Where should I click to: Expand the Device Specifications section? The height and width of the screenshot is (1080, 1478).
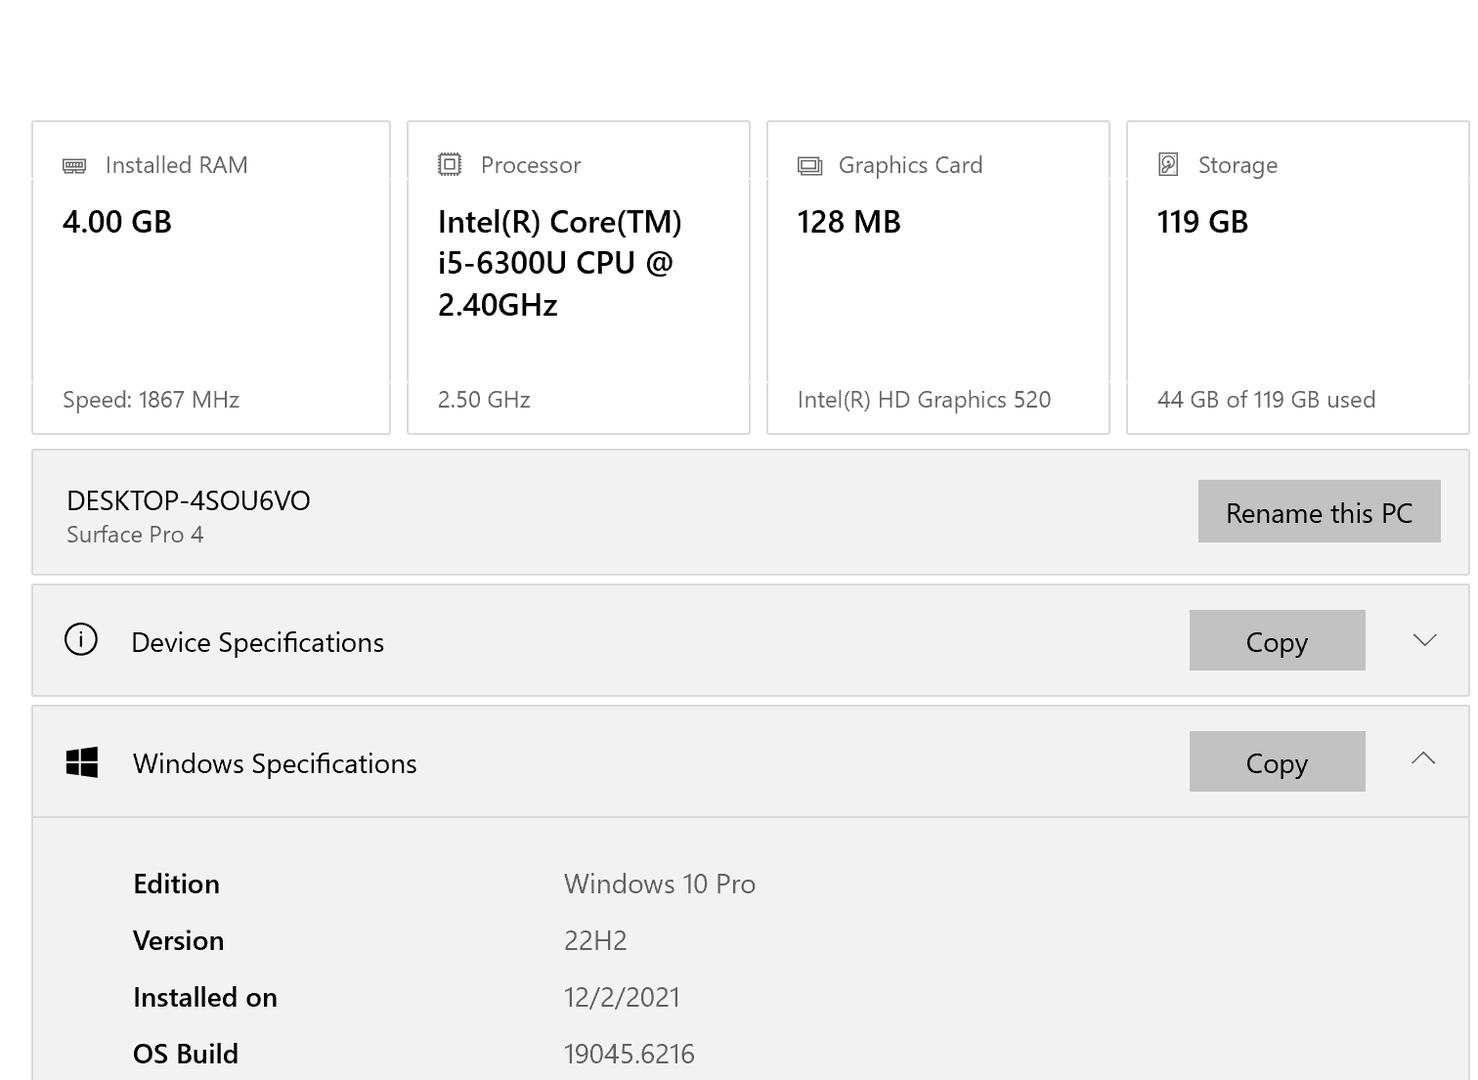[x=1424, y=640]
